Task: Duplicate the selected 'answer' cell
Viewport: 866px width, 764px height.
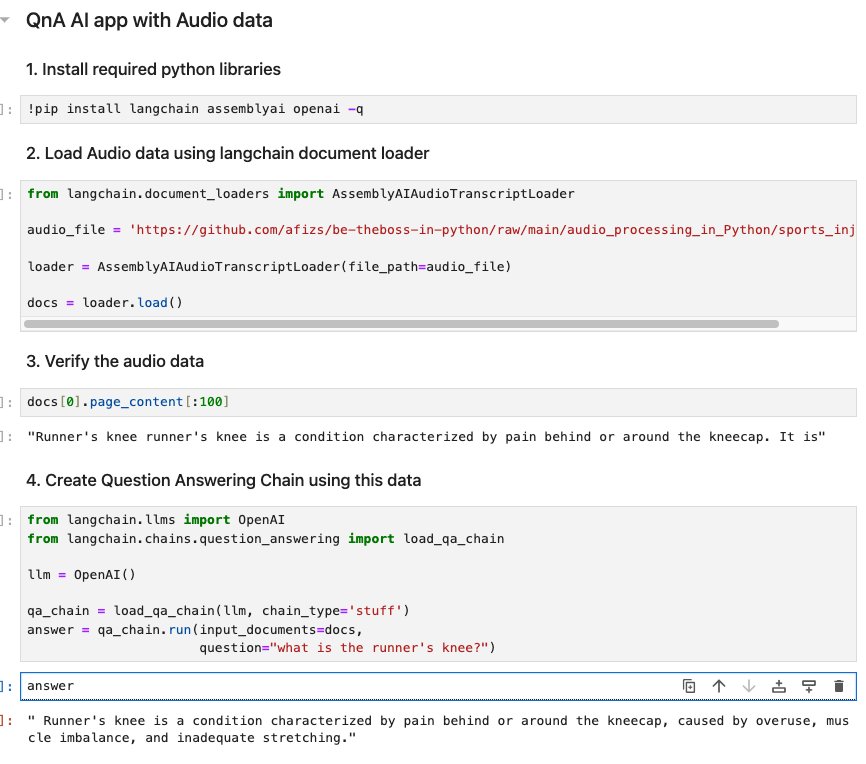Action: pos(689,686)
